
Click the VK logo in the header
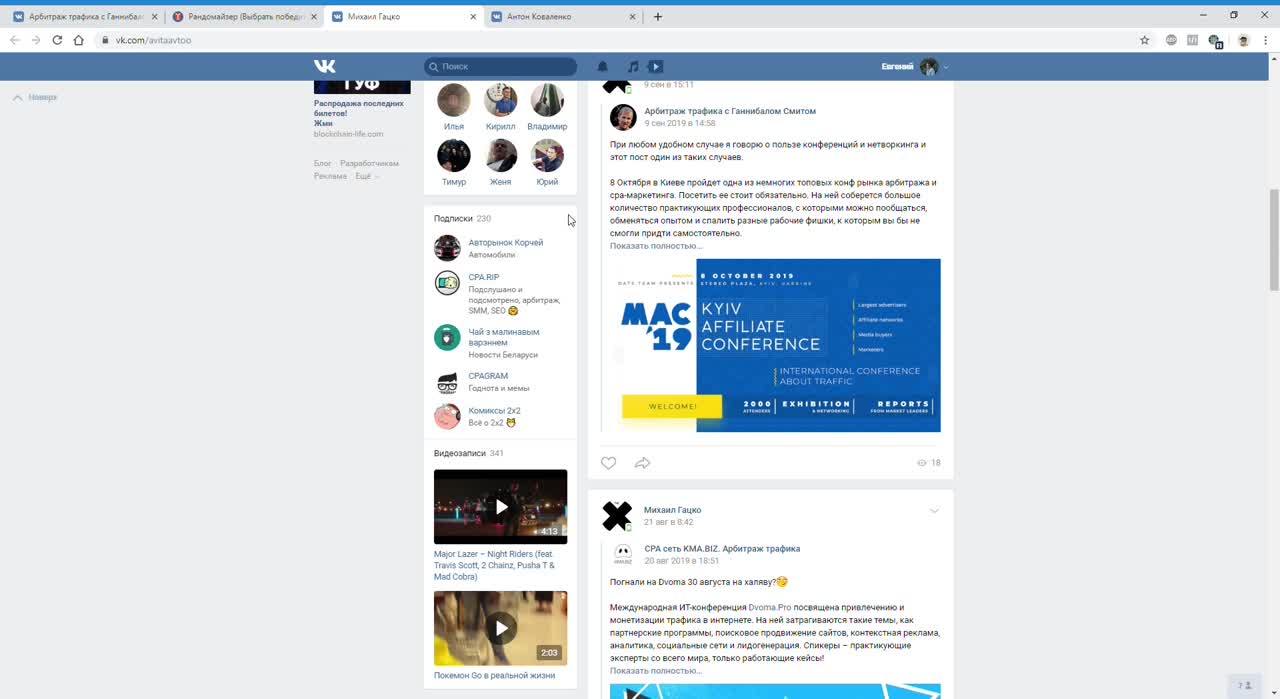325,66
